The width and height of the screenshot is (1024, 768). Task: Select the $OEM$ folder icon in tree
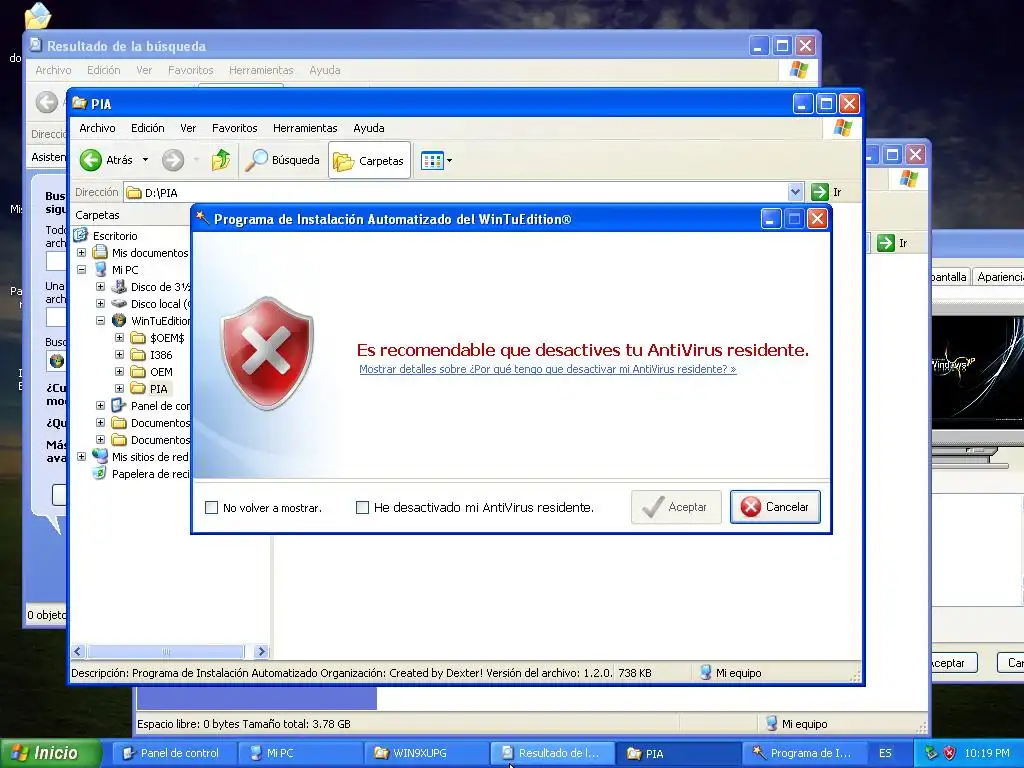(x=137, y=338)
